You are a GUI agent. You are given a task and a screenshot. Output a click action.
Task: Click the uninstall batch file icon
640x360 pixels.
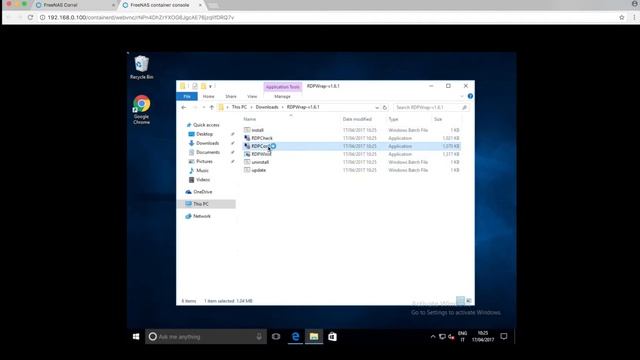tap(247, 162)
